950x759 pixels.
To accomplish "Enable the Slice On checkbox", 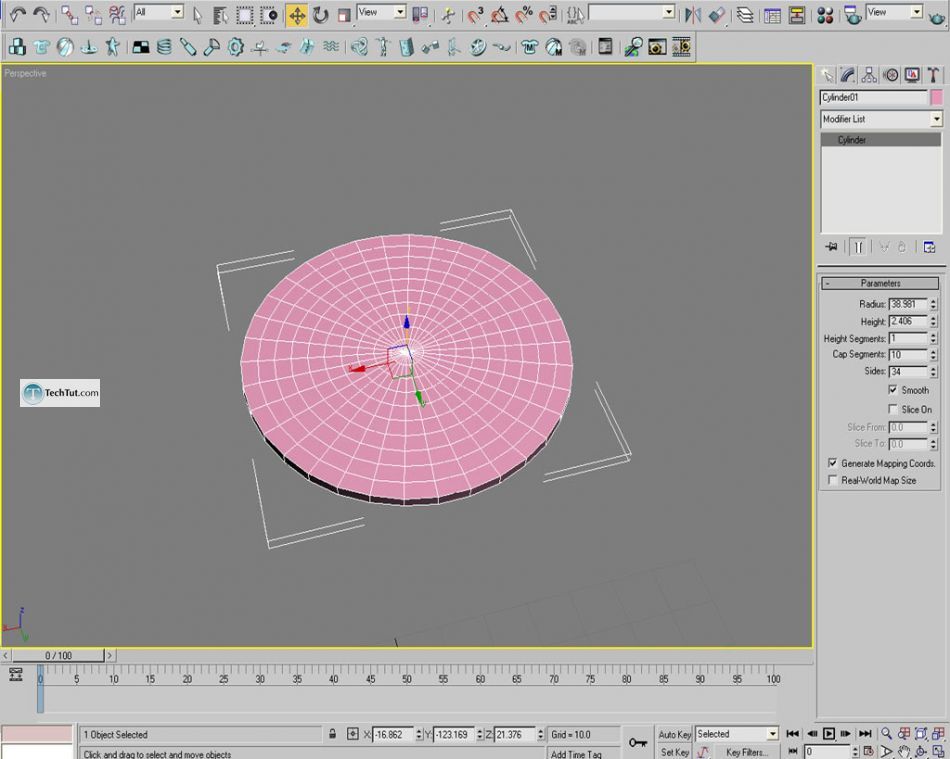I will point(893,409).
